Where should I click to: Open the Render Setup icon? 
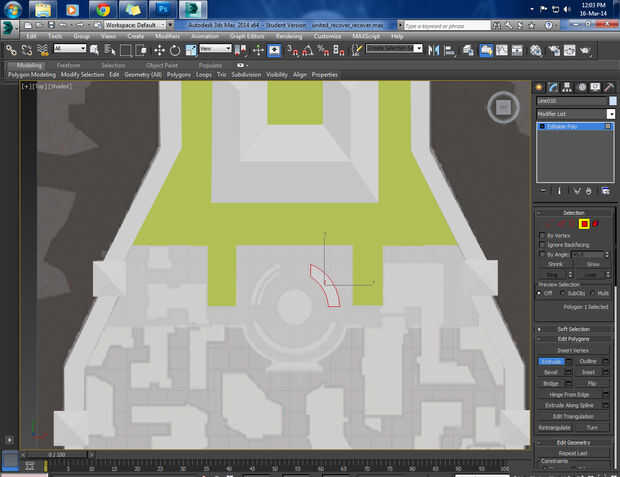tap(554, 50)
